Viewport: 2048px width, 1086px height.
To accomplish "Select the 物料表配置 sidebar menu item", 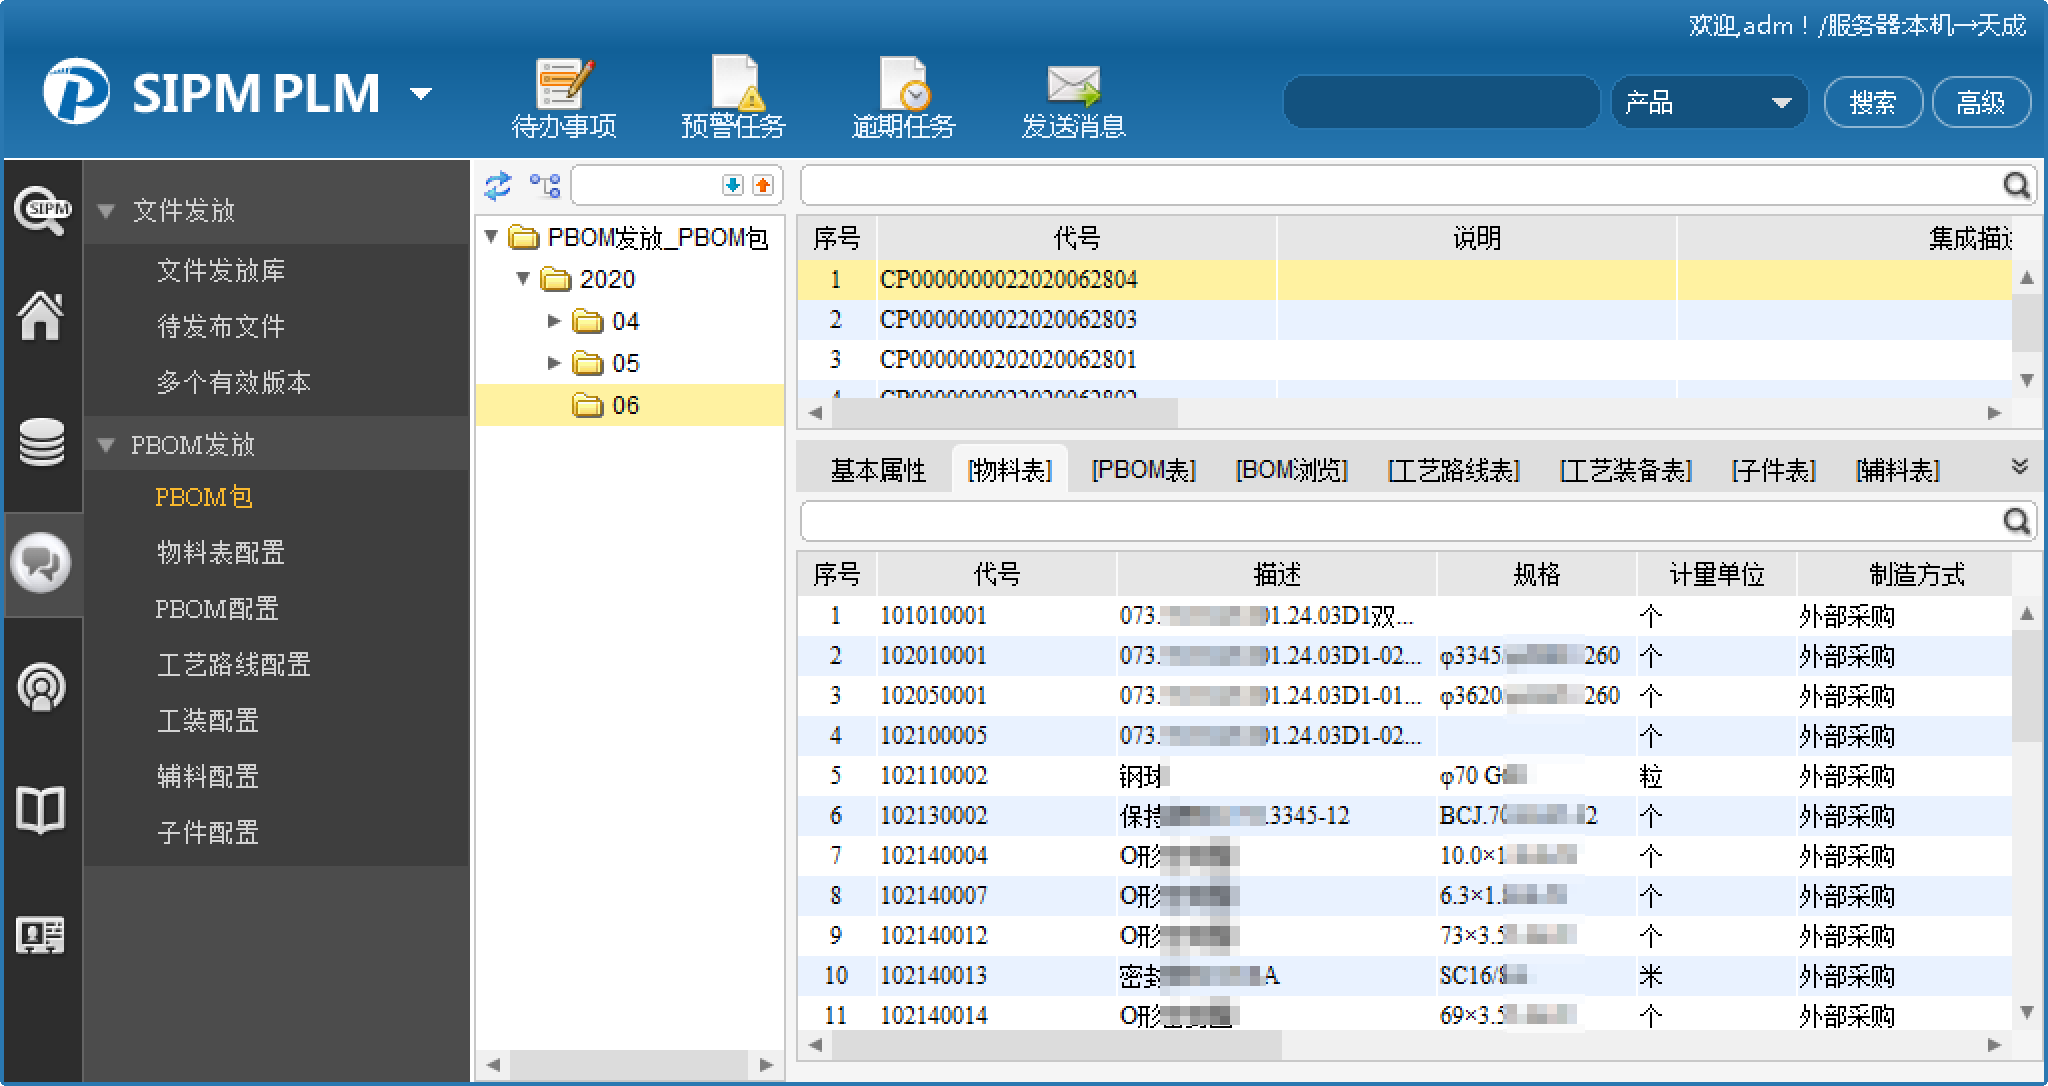I will point(220,553).
